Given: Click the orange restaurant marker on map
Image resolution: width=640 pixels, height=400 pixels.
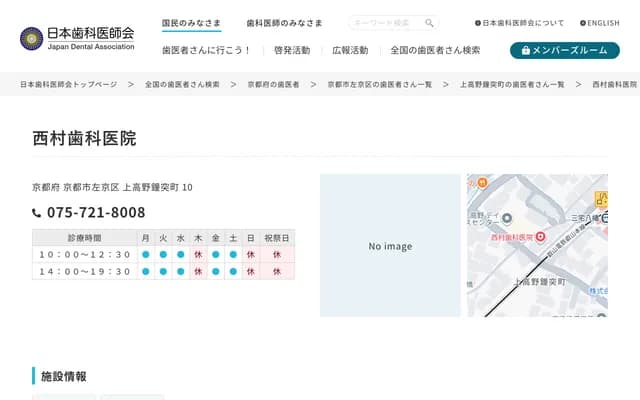Looking at the screenshot, I should 483,182.
